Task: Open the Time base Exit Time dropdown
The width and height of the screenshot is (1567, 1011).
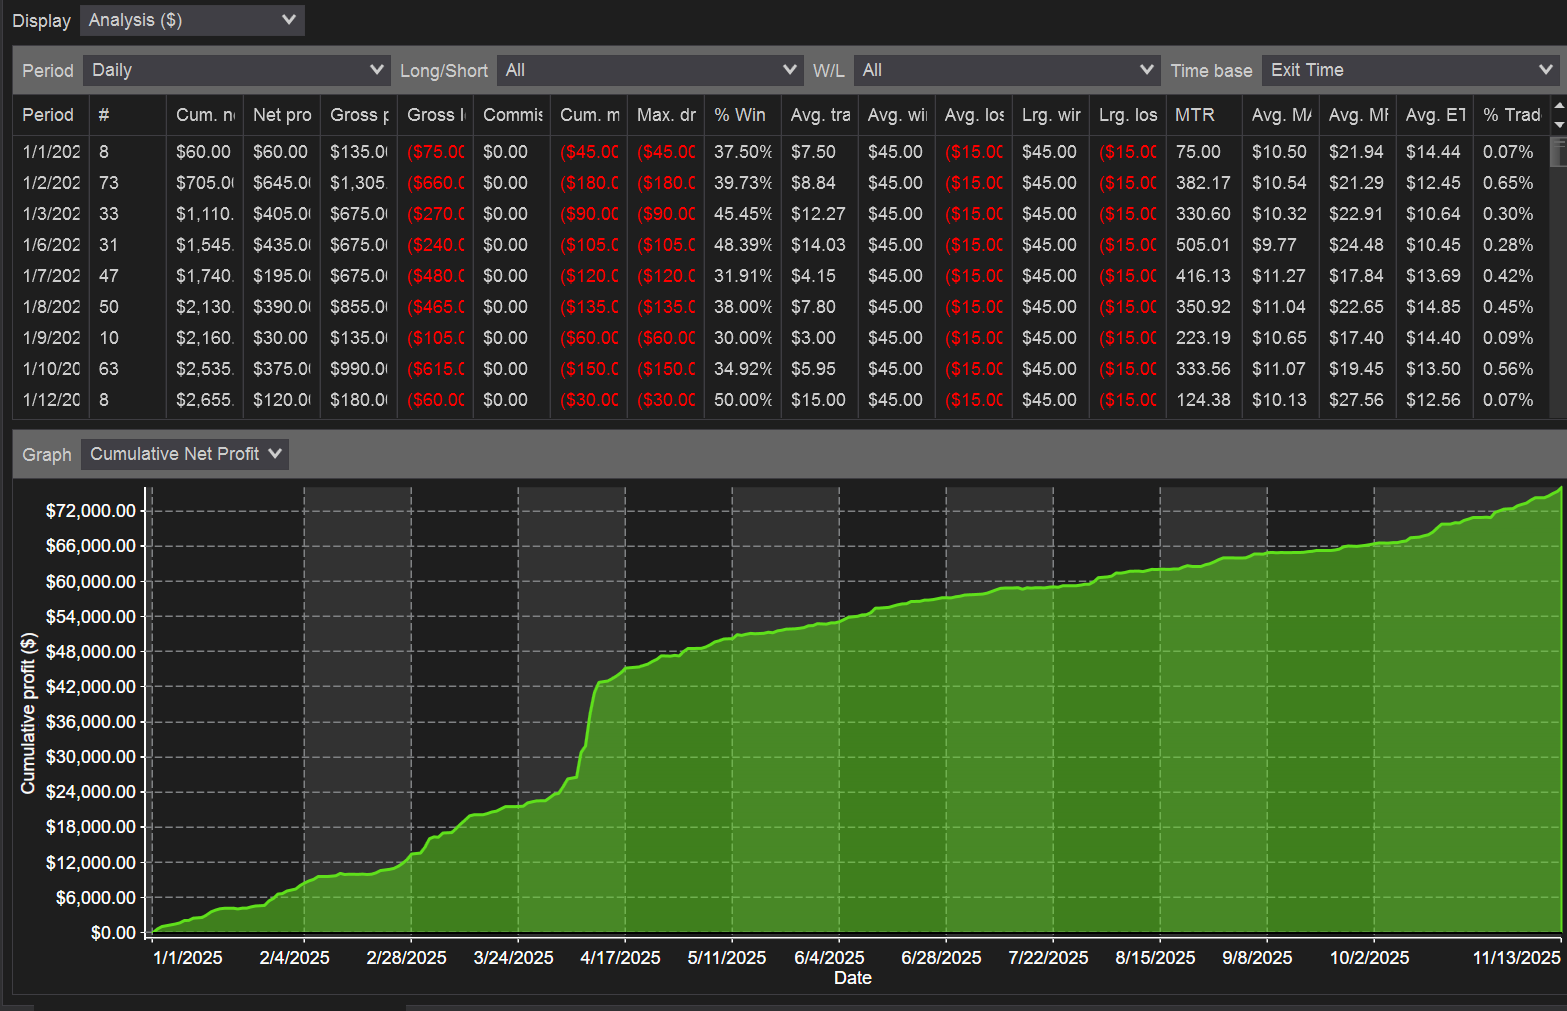Action: 1410,70
